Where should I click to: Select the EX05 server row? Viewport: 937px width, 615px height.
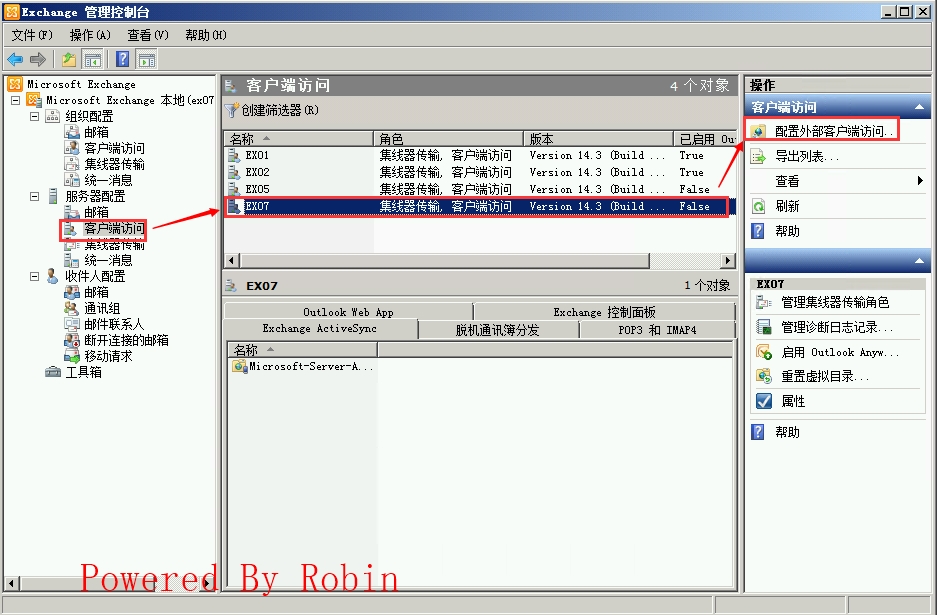coord(480,189)
